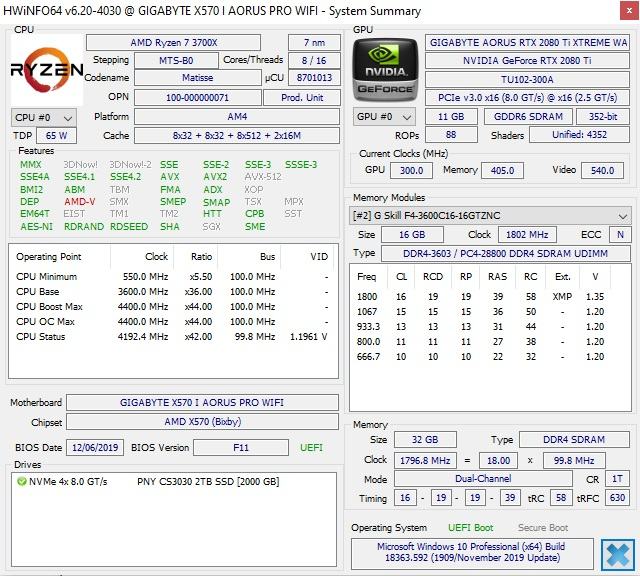Click the 1802 MHz module clock field
640x576 pixels.
[527, 235]
